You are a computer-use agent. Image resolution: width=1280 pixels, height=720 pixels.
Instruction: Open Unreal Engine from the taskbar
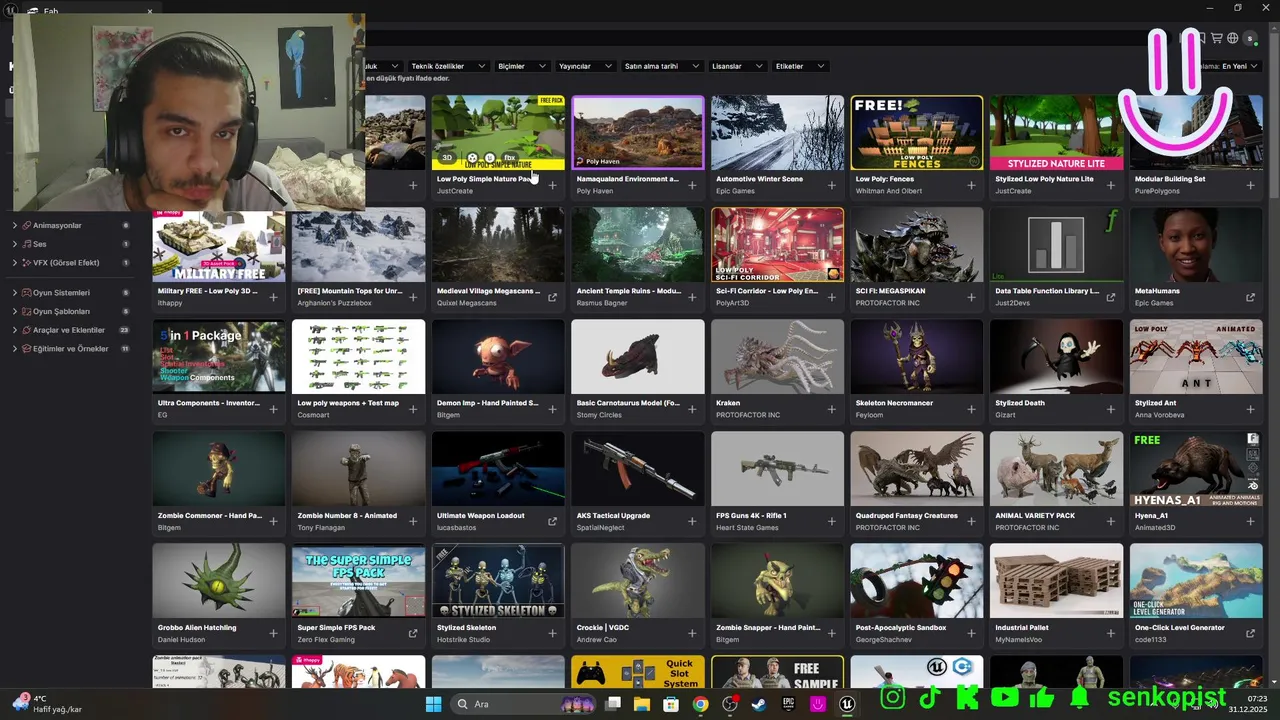tap(847, 704)
